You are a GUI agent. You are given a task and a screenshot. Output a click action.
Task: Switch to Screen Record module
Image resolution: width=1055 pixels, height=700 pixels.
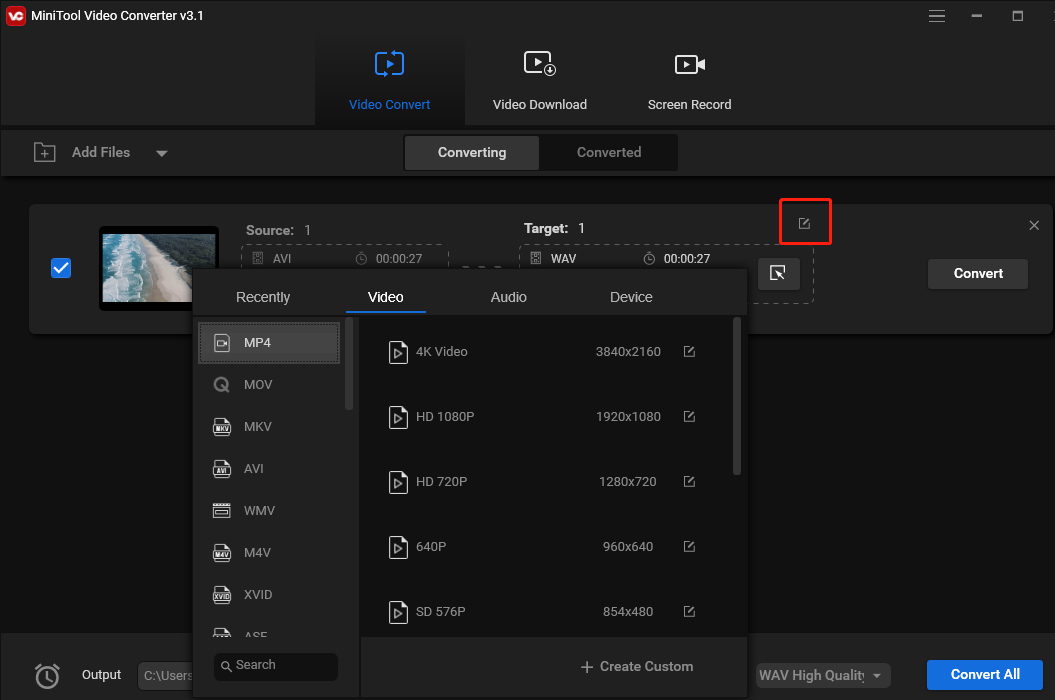[x=689, y=81]
